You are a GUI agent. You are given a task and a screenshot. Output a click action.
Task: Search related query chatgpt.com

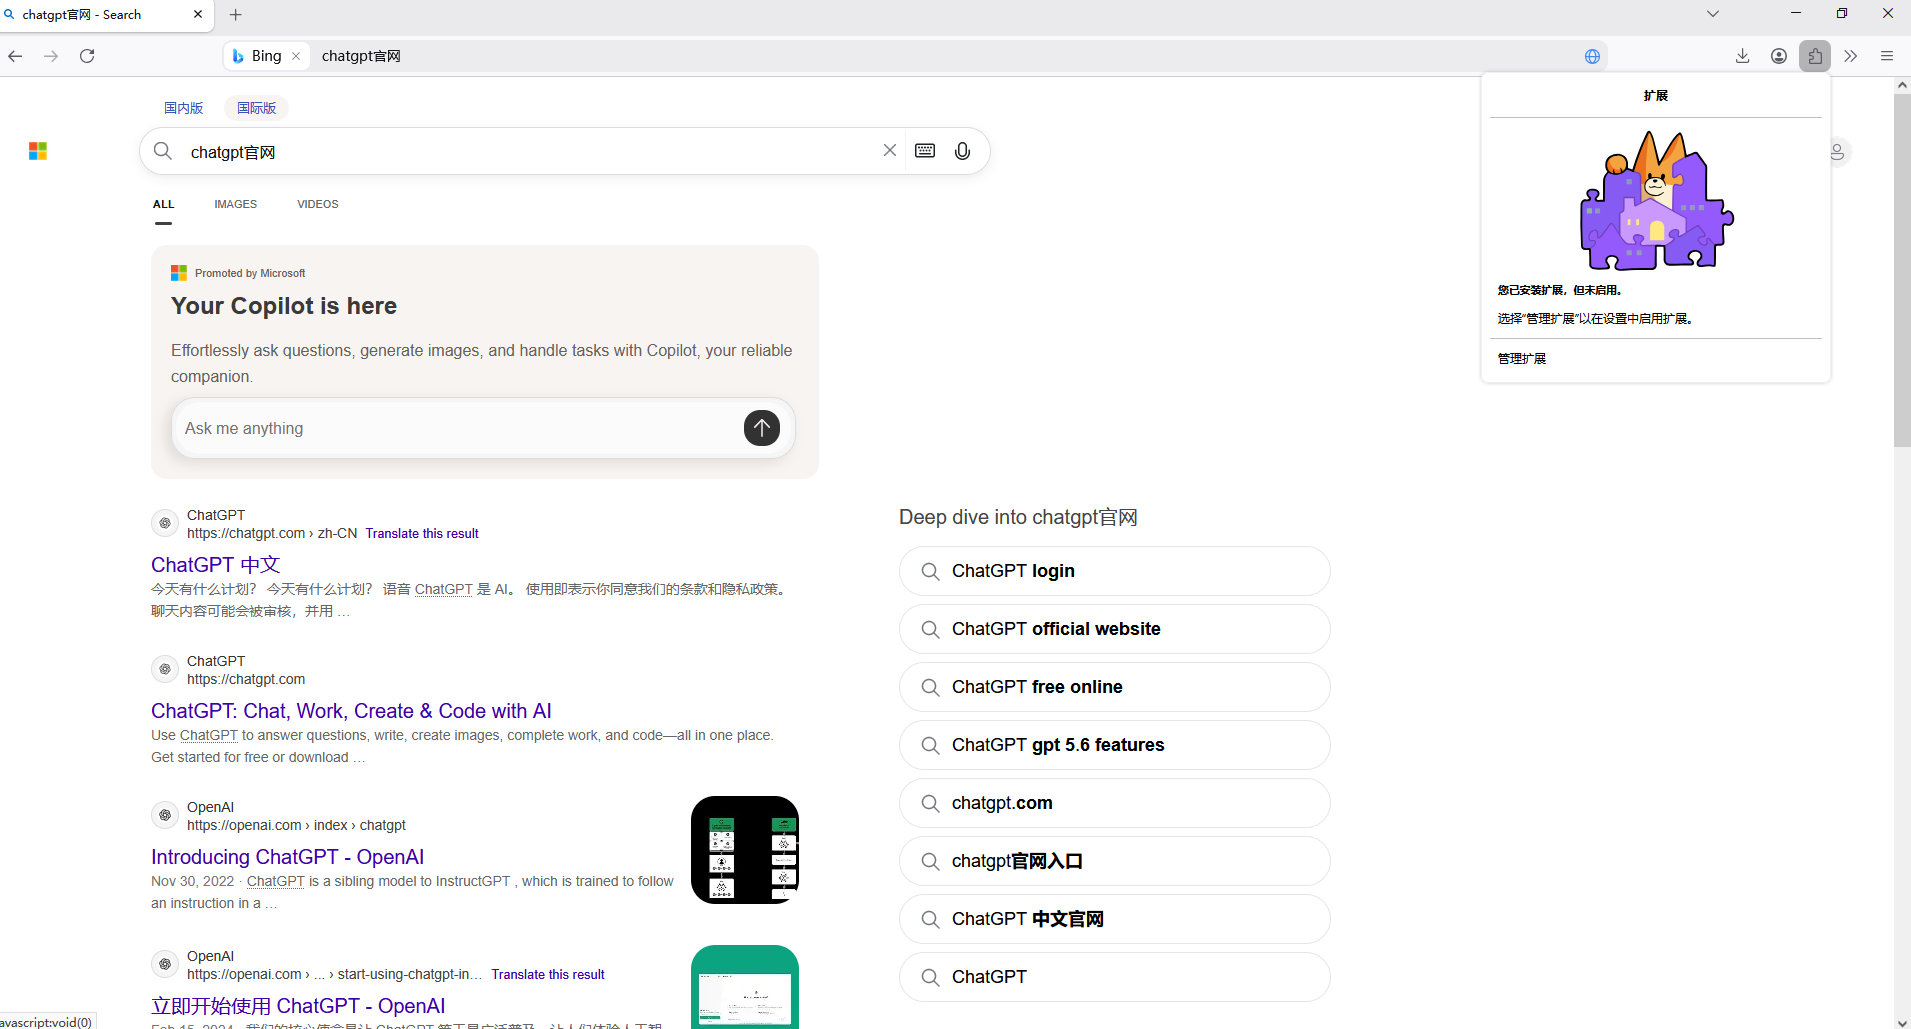(x=1115, y=803)
